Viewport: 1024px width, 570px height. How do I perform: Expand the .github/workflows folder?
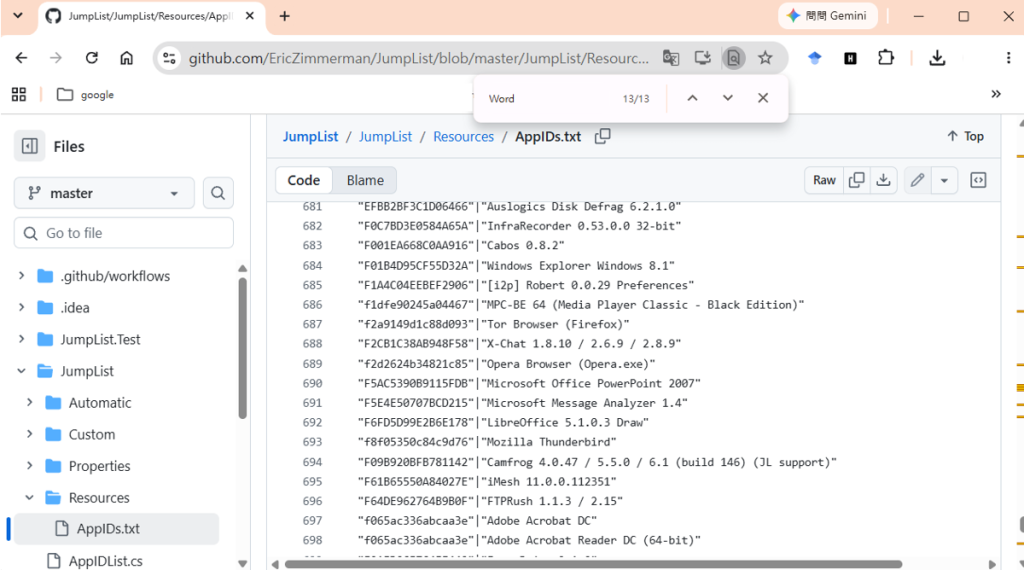pos(22,276)
